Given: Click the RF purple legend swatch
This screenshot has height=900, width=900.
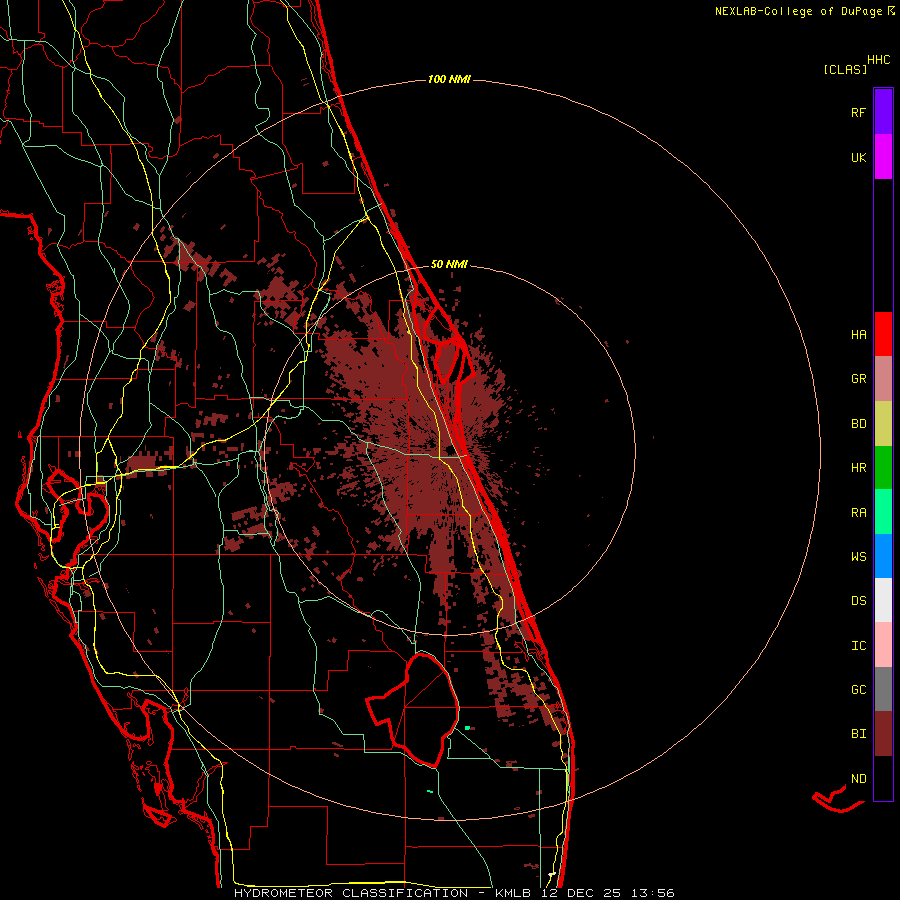Looking at the screenshot, I should (x=883, y=111).
